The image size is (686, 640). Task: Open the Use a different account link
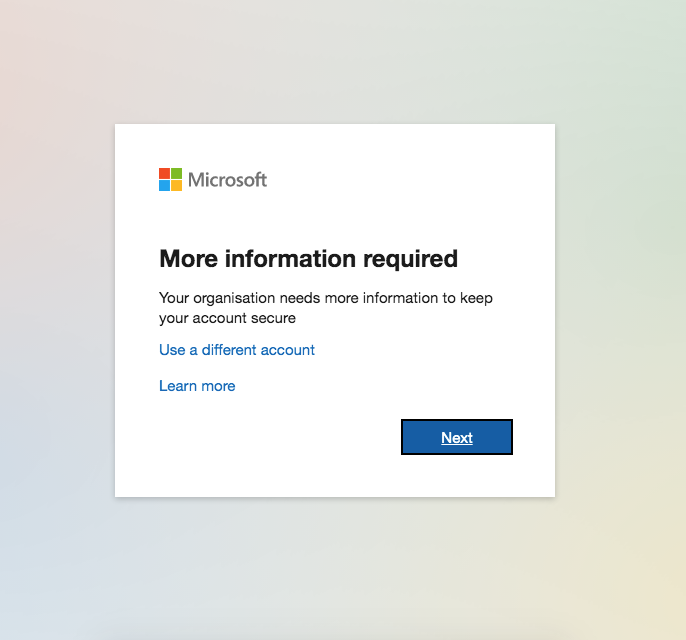(237, 350)
